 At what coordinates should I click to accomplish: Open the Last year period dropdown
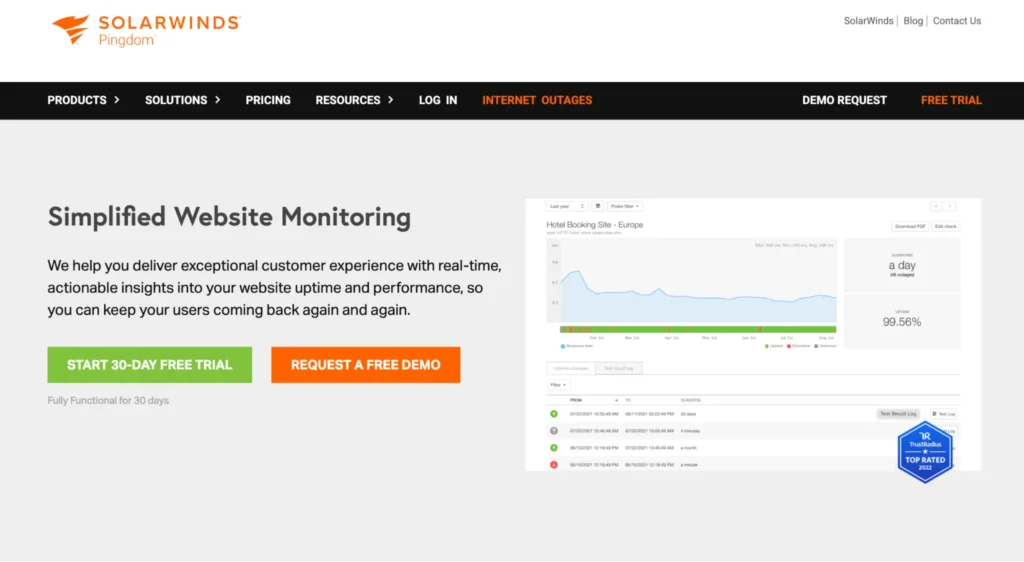pos(566,206)
